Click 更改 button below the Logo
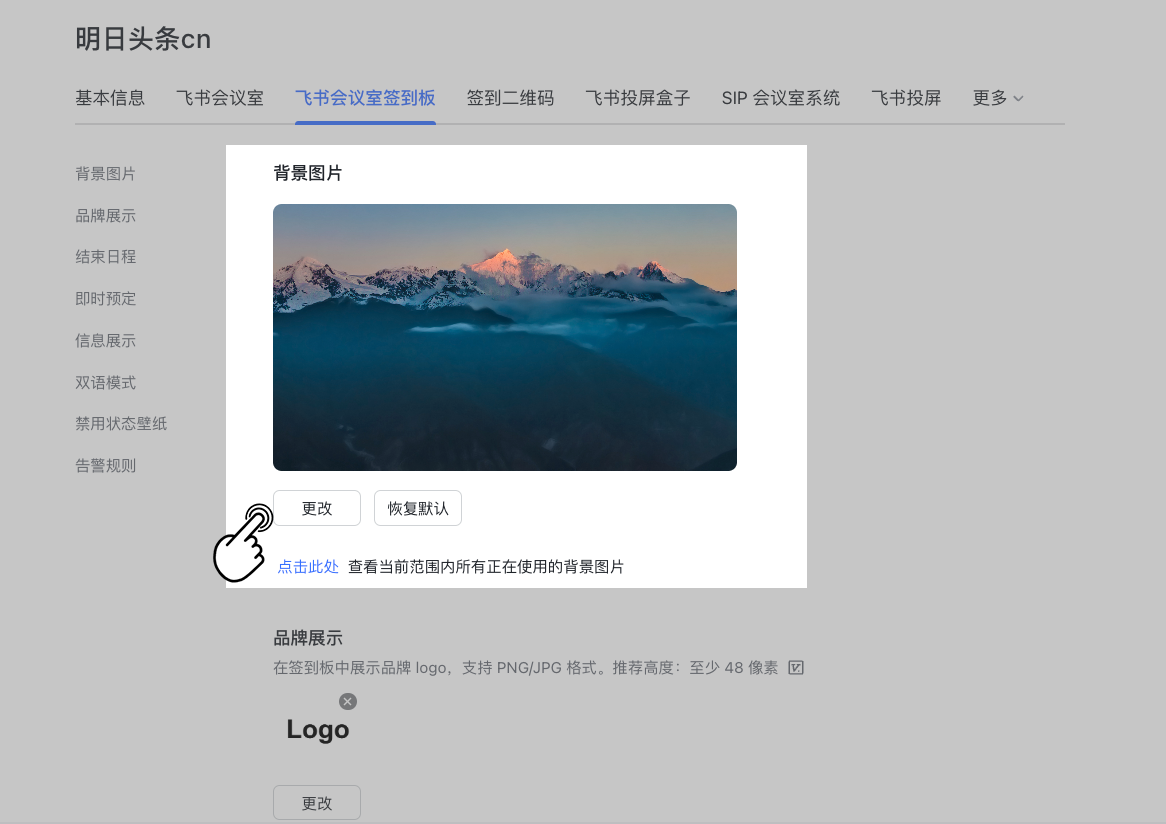Viewport: 1166px width, 824px height. click(317, 803)
